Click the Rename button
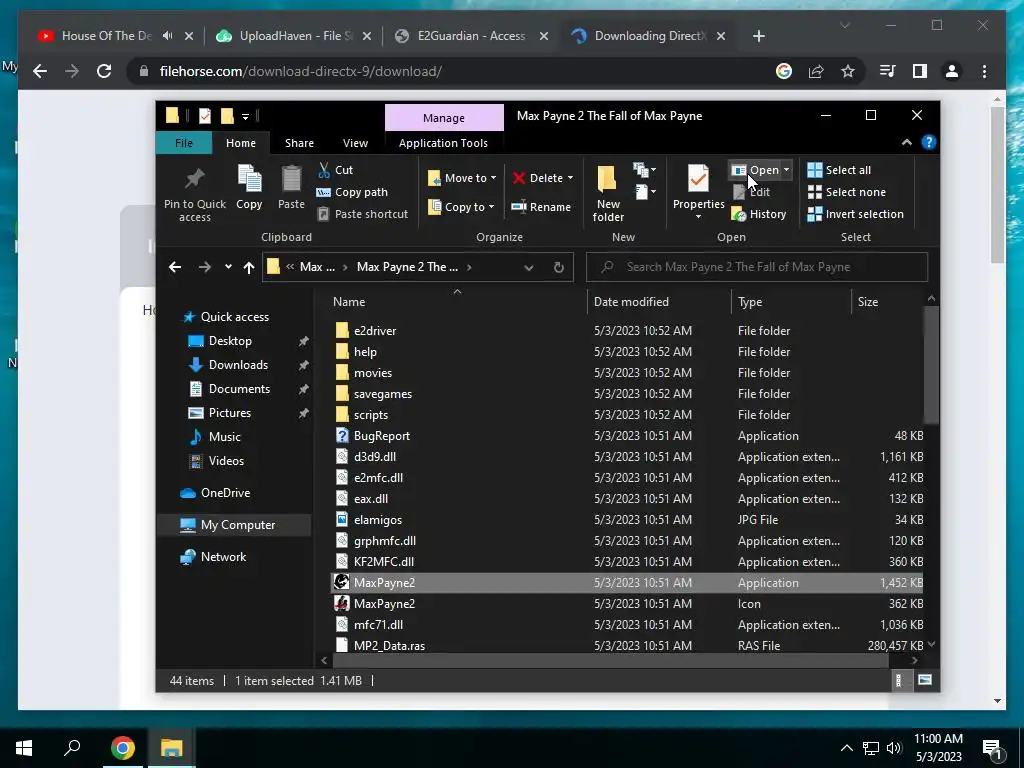Viewport: 1024px width, 768px height. coord(541,207)
